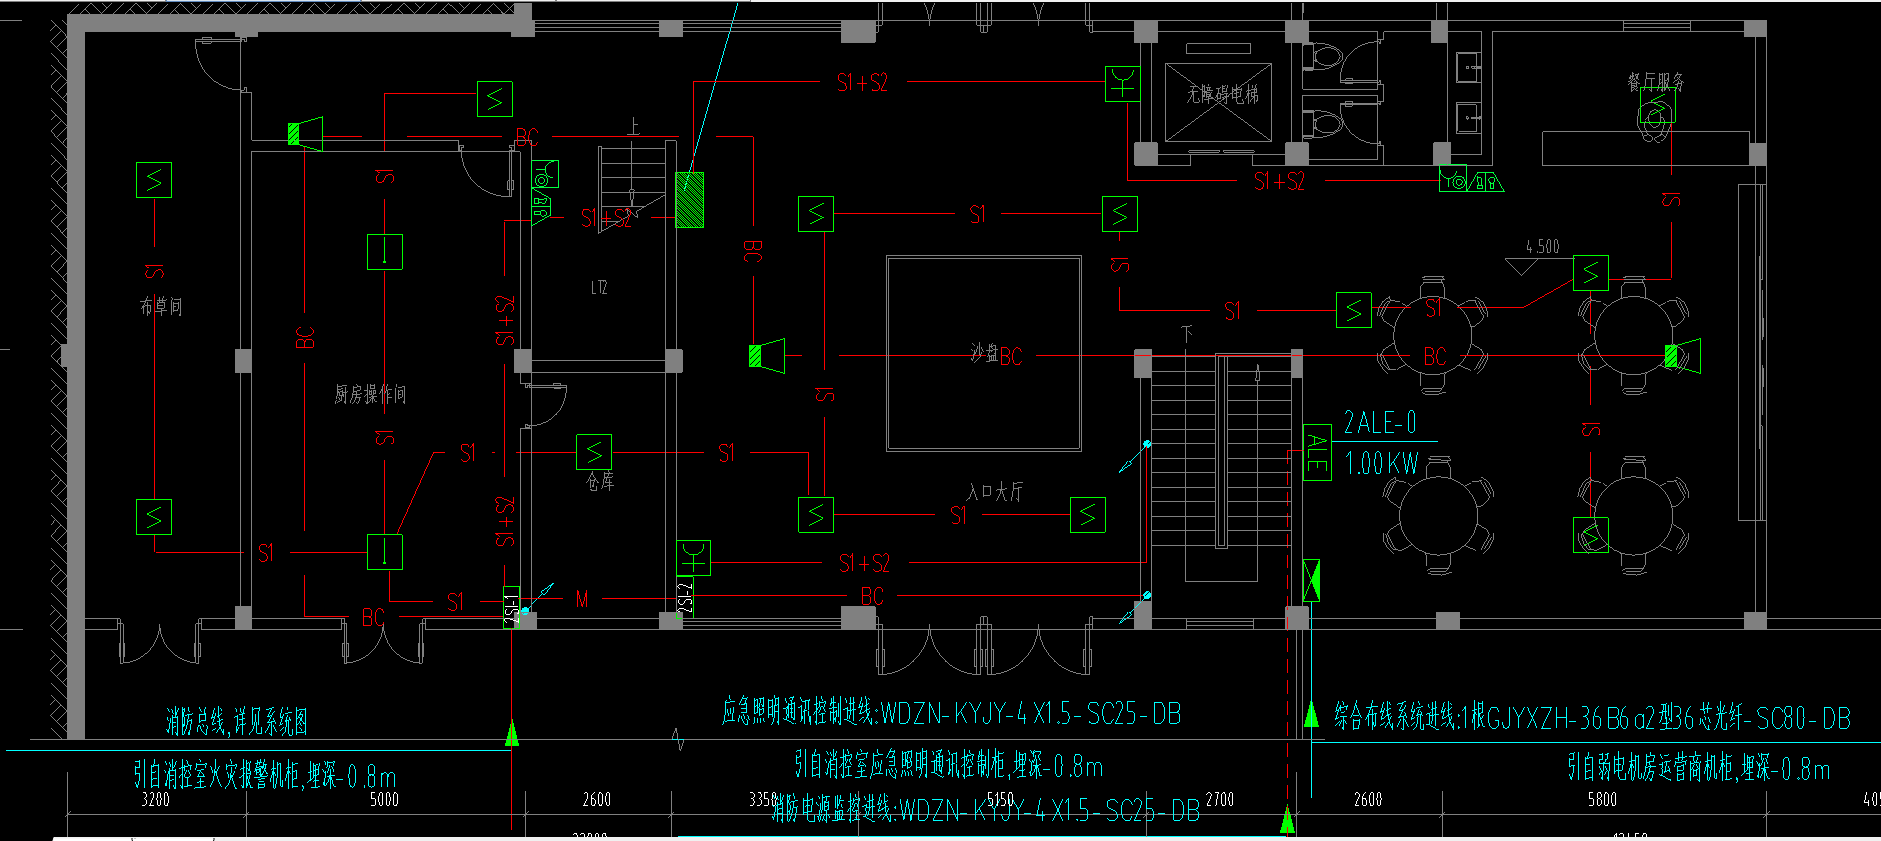This screenshot has height=841, width=1881.
Task: Pick the smoke detector at the top of the kitchen
Action: [x=494, y=99]
